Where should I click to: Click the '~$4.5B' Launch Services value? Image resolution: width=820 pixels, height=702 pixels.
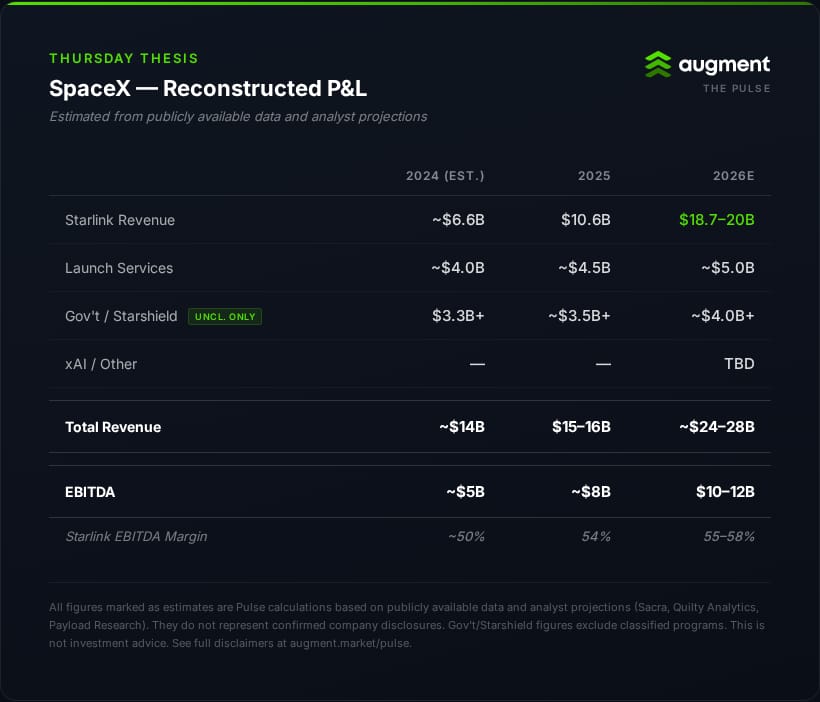coord(584,268)
